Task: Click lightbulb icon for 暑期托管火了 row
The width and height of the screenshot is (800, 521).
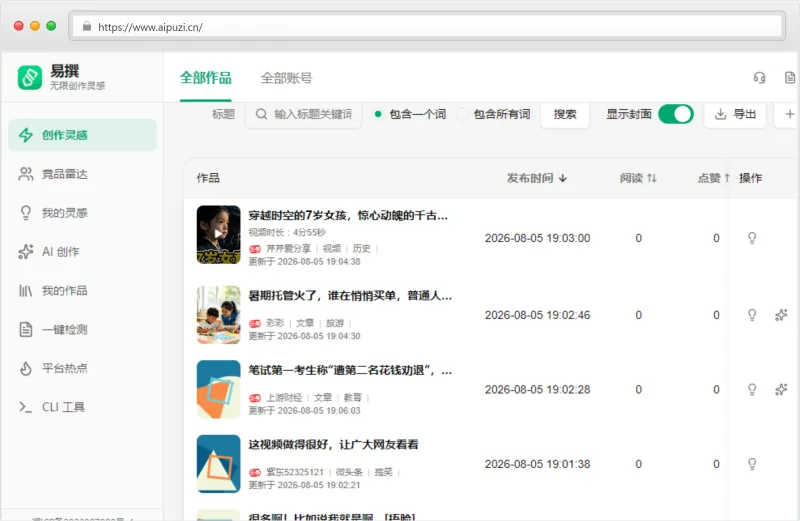Action: click(x=752, y=315)
